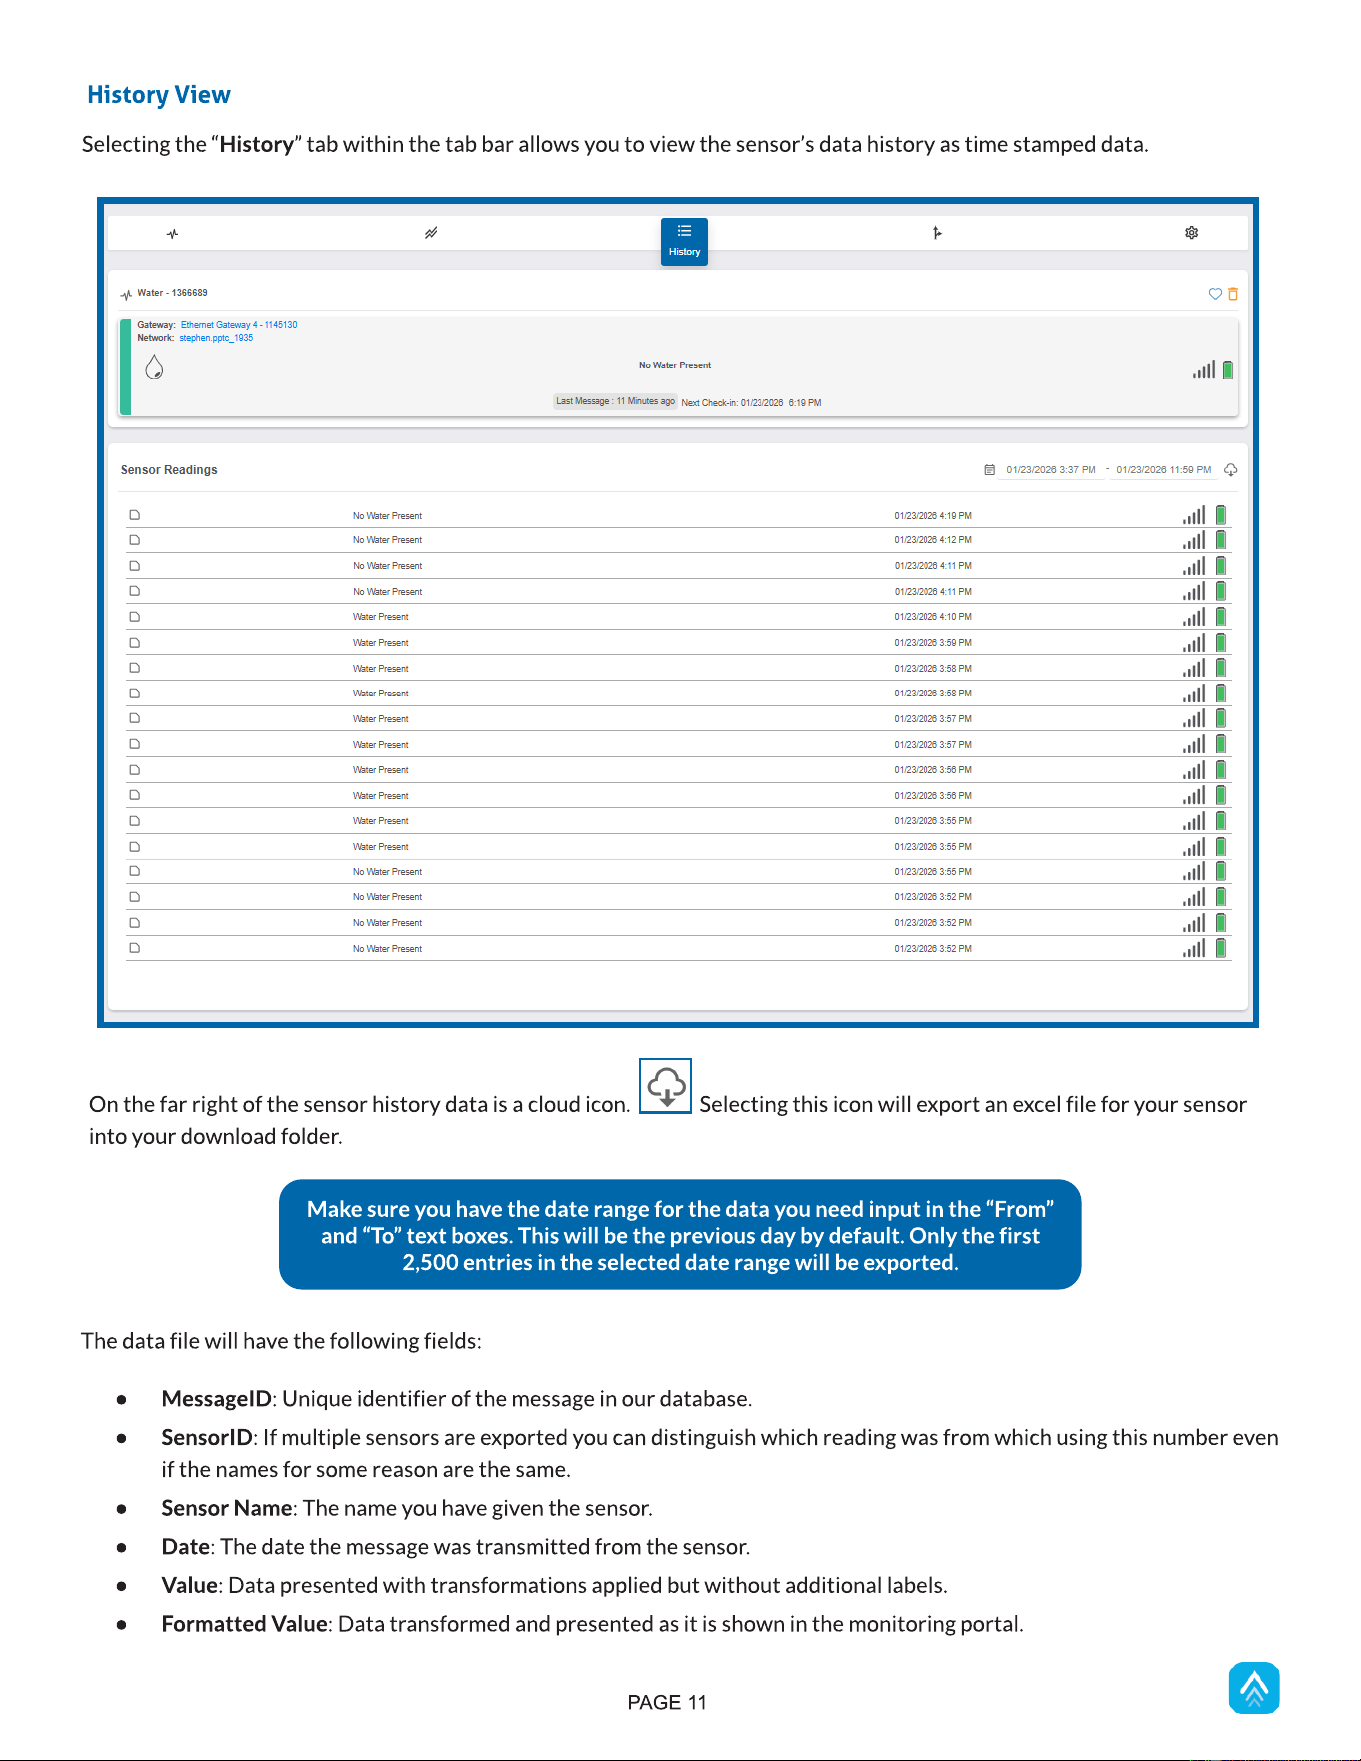Click the To date field 01/23/2026 11:59 PM
This screenshot has width=1361, height=1761.
(x=1164, y=470)
